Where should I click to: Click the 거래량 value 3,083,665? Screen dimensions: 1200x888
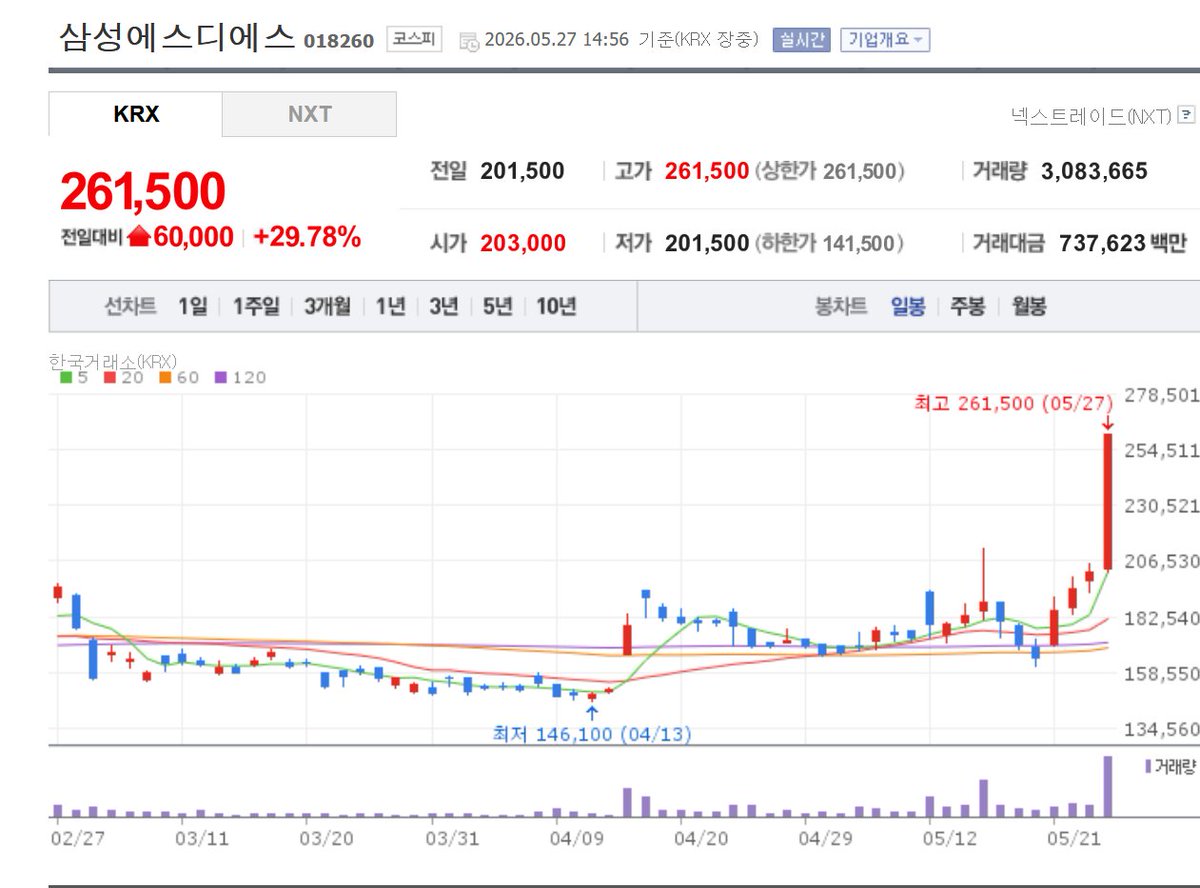(1094, 171)
